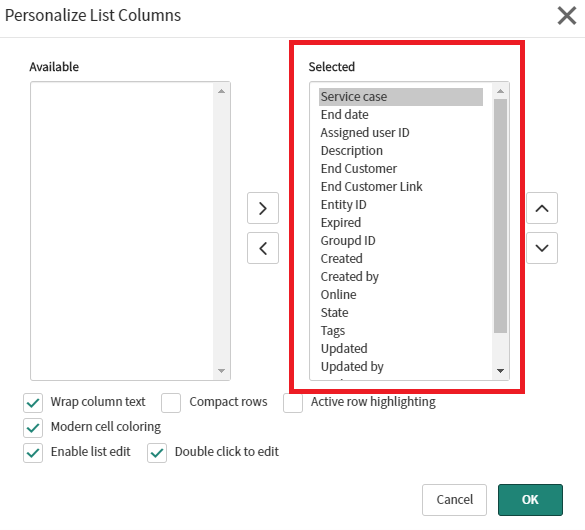Screen dimensions: 585x530
Task: Click the Selected list scrollbar thumb
Action: coord(500,216)
